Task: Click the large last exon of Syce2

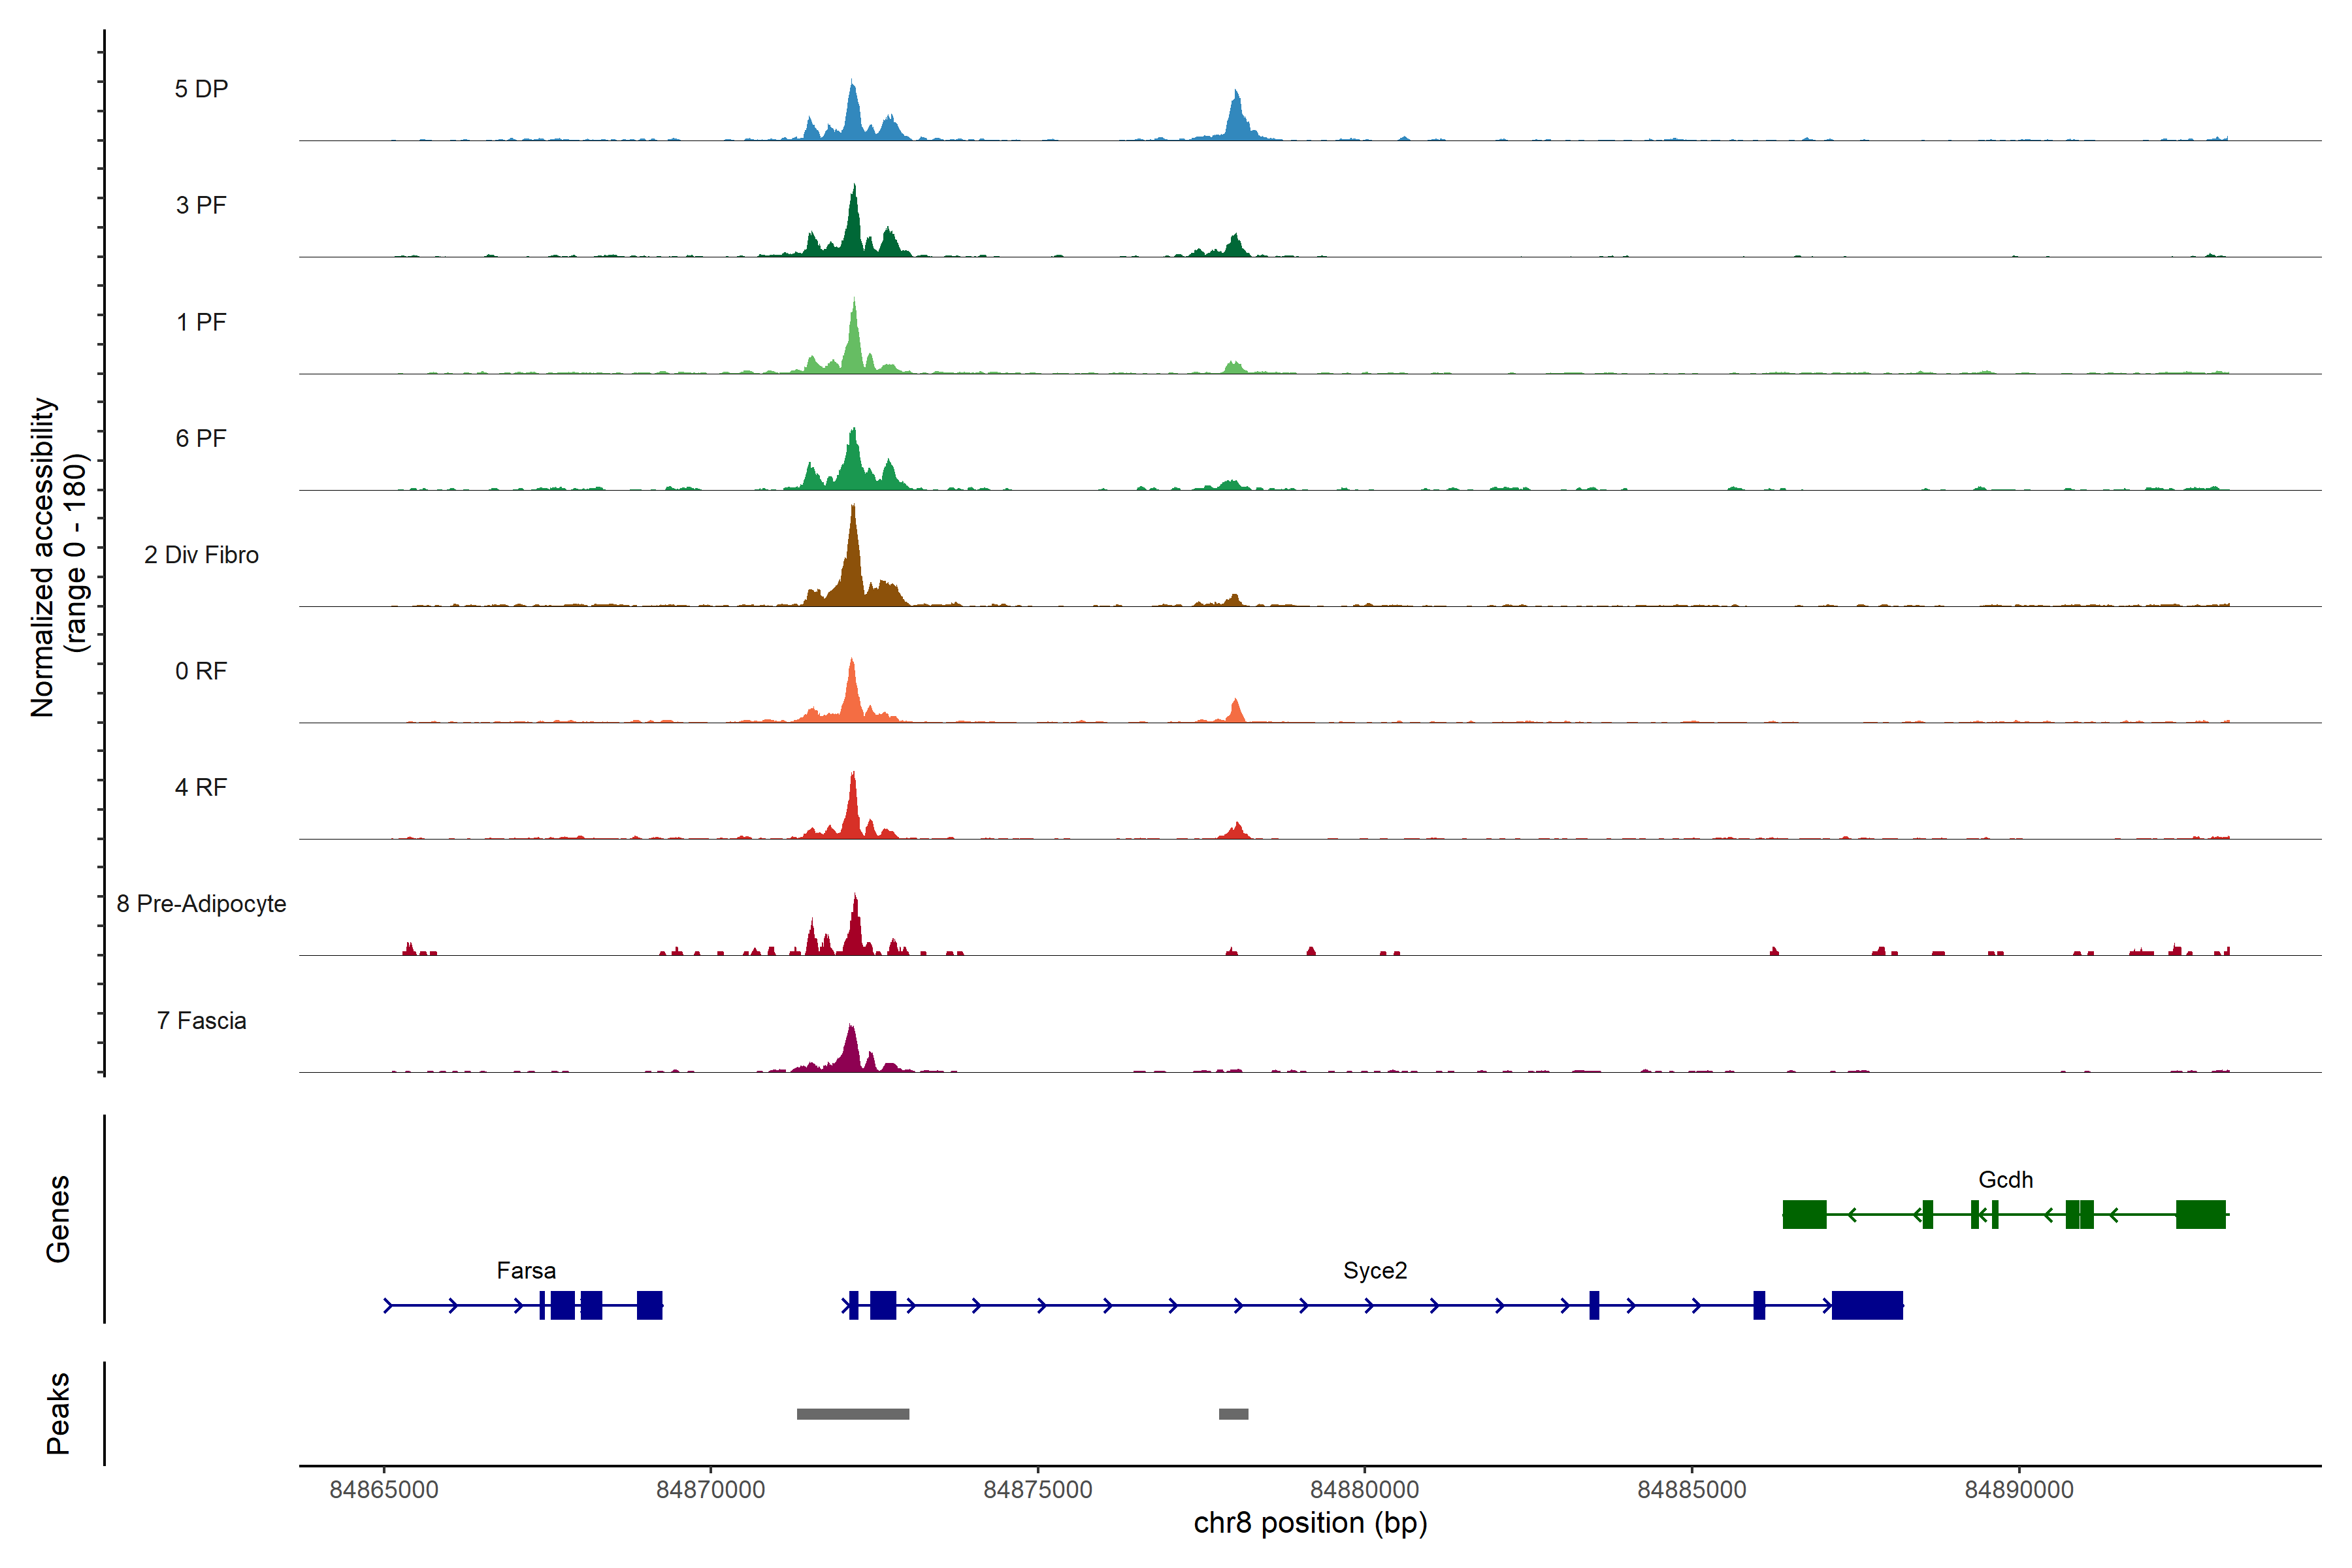Action: 1867,1306
